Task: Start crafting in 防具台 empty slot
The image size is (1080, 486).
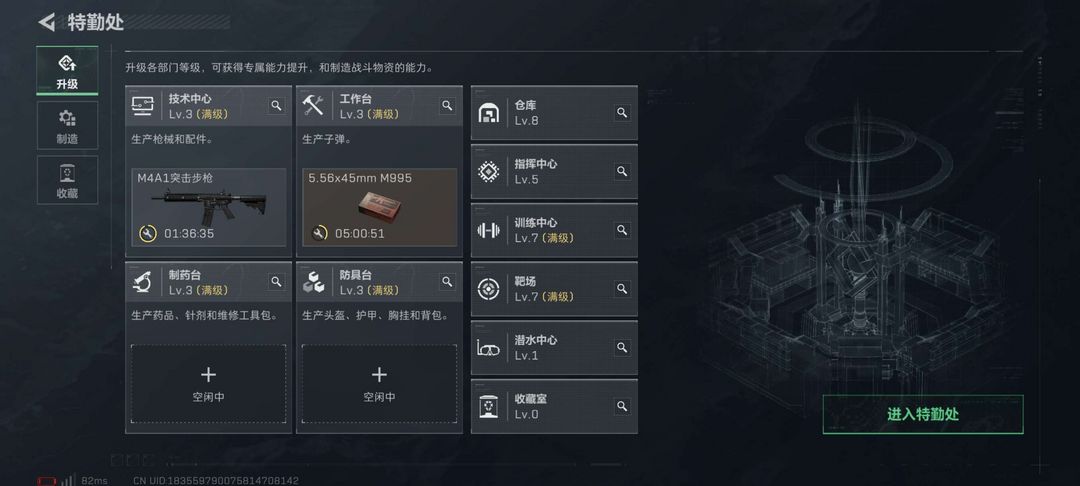Action: pyautogui.click(x=379, y=383)
